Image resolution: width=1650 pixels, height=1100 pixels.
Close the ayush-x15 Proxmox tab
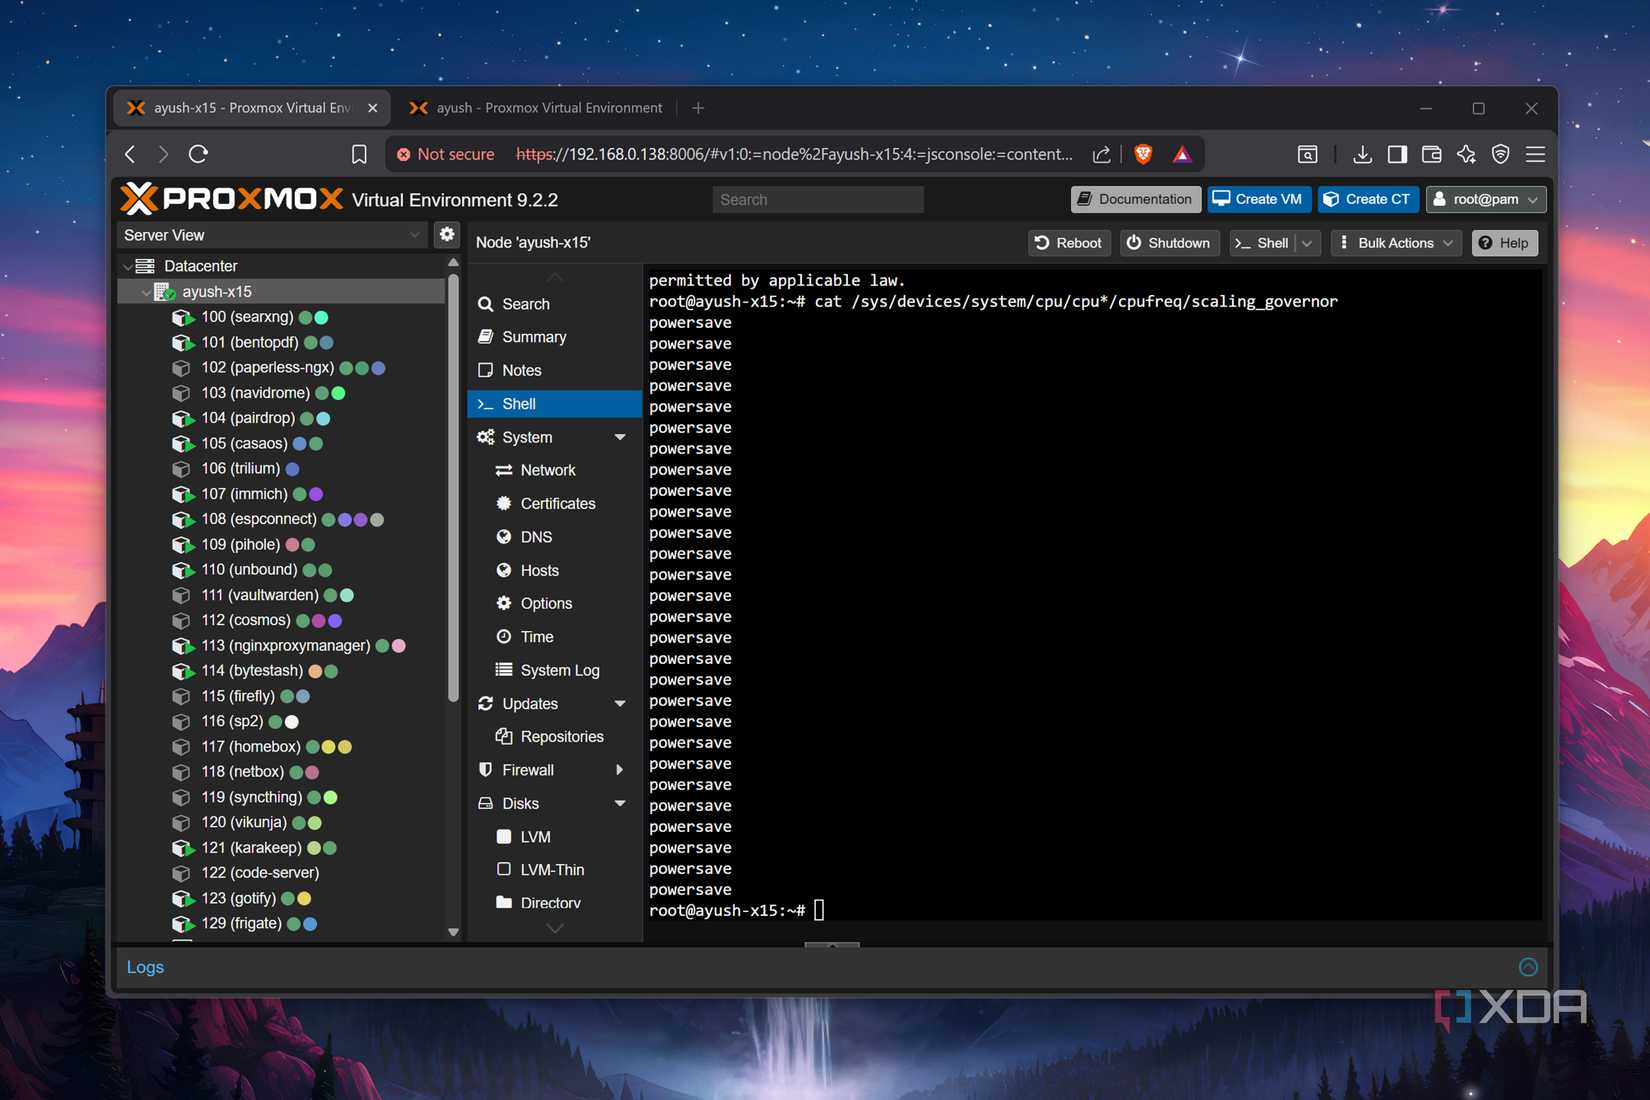[373, 108]
